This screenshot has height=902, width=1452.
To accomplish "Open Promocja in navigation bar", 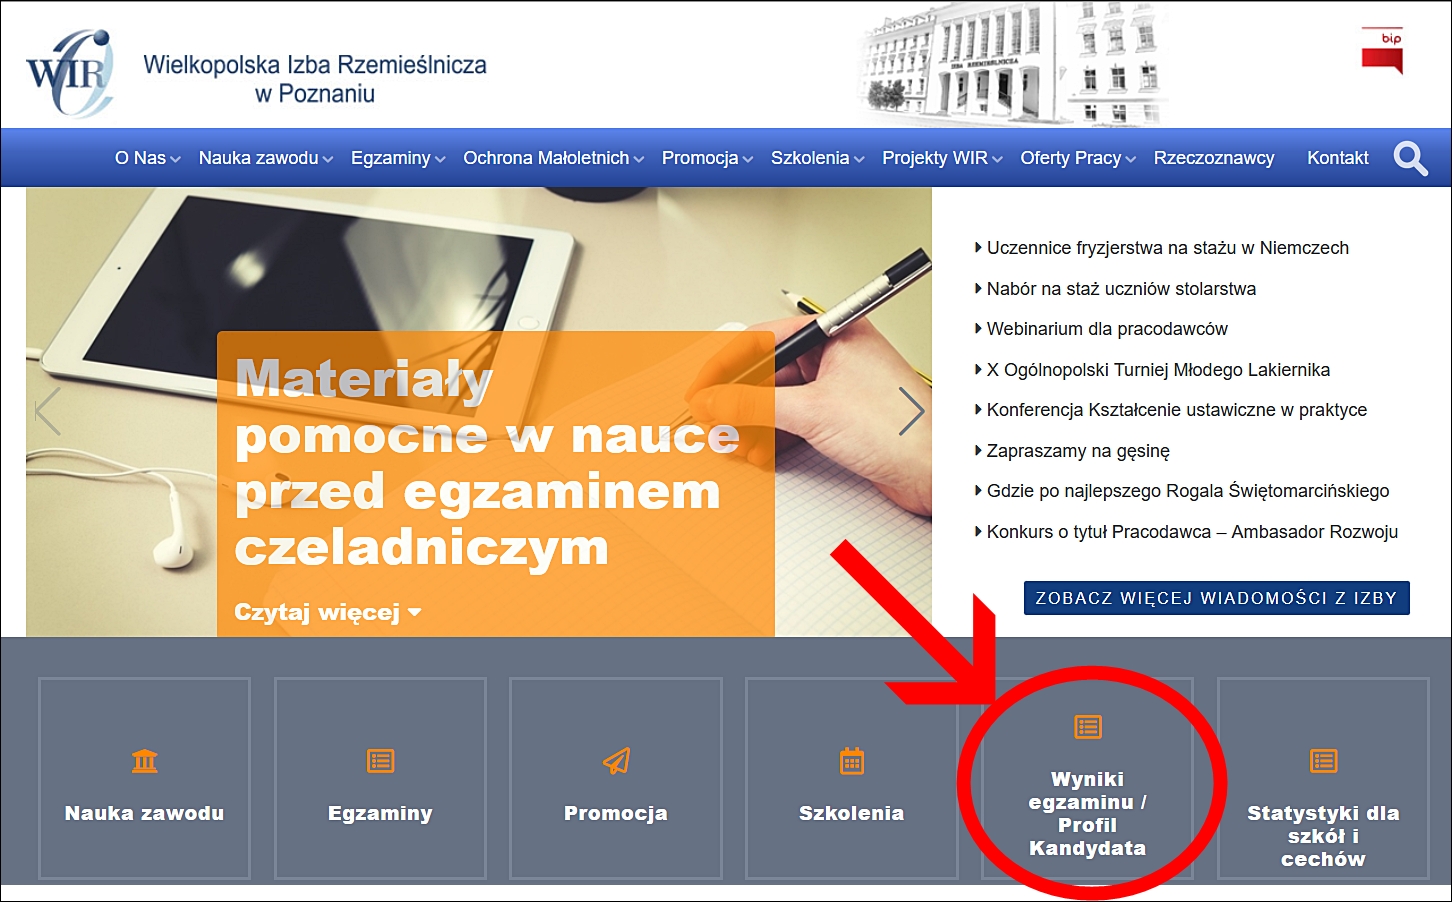I will 700,158.
